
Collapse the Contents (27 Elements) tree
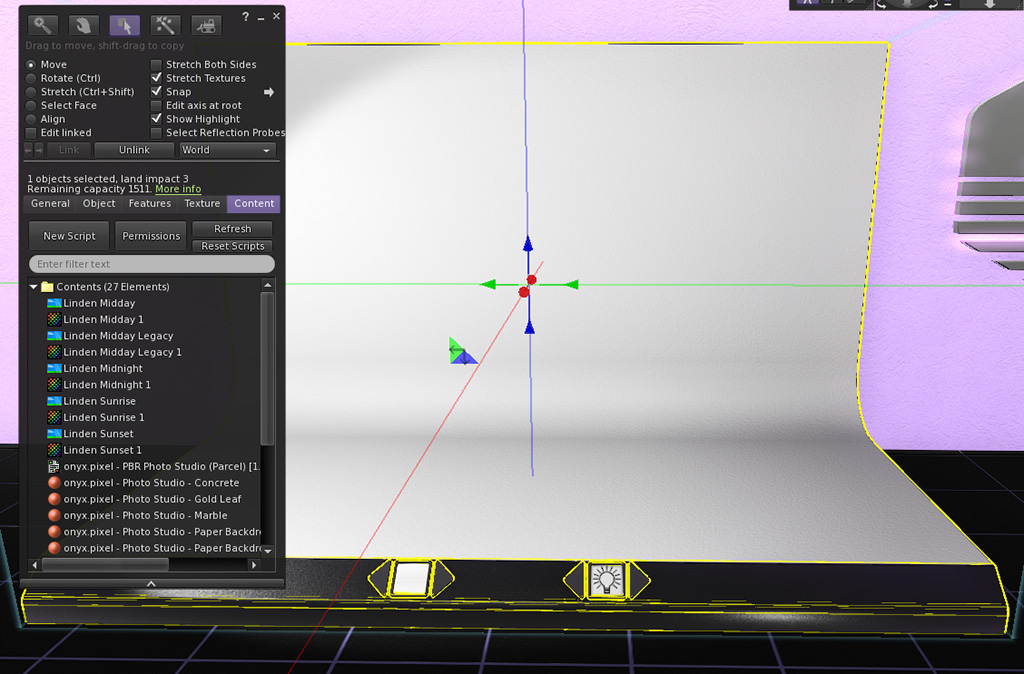(34, 287)
